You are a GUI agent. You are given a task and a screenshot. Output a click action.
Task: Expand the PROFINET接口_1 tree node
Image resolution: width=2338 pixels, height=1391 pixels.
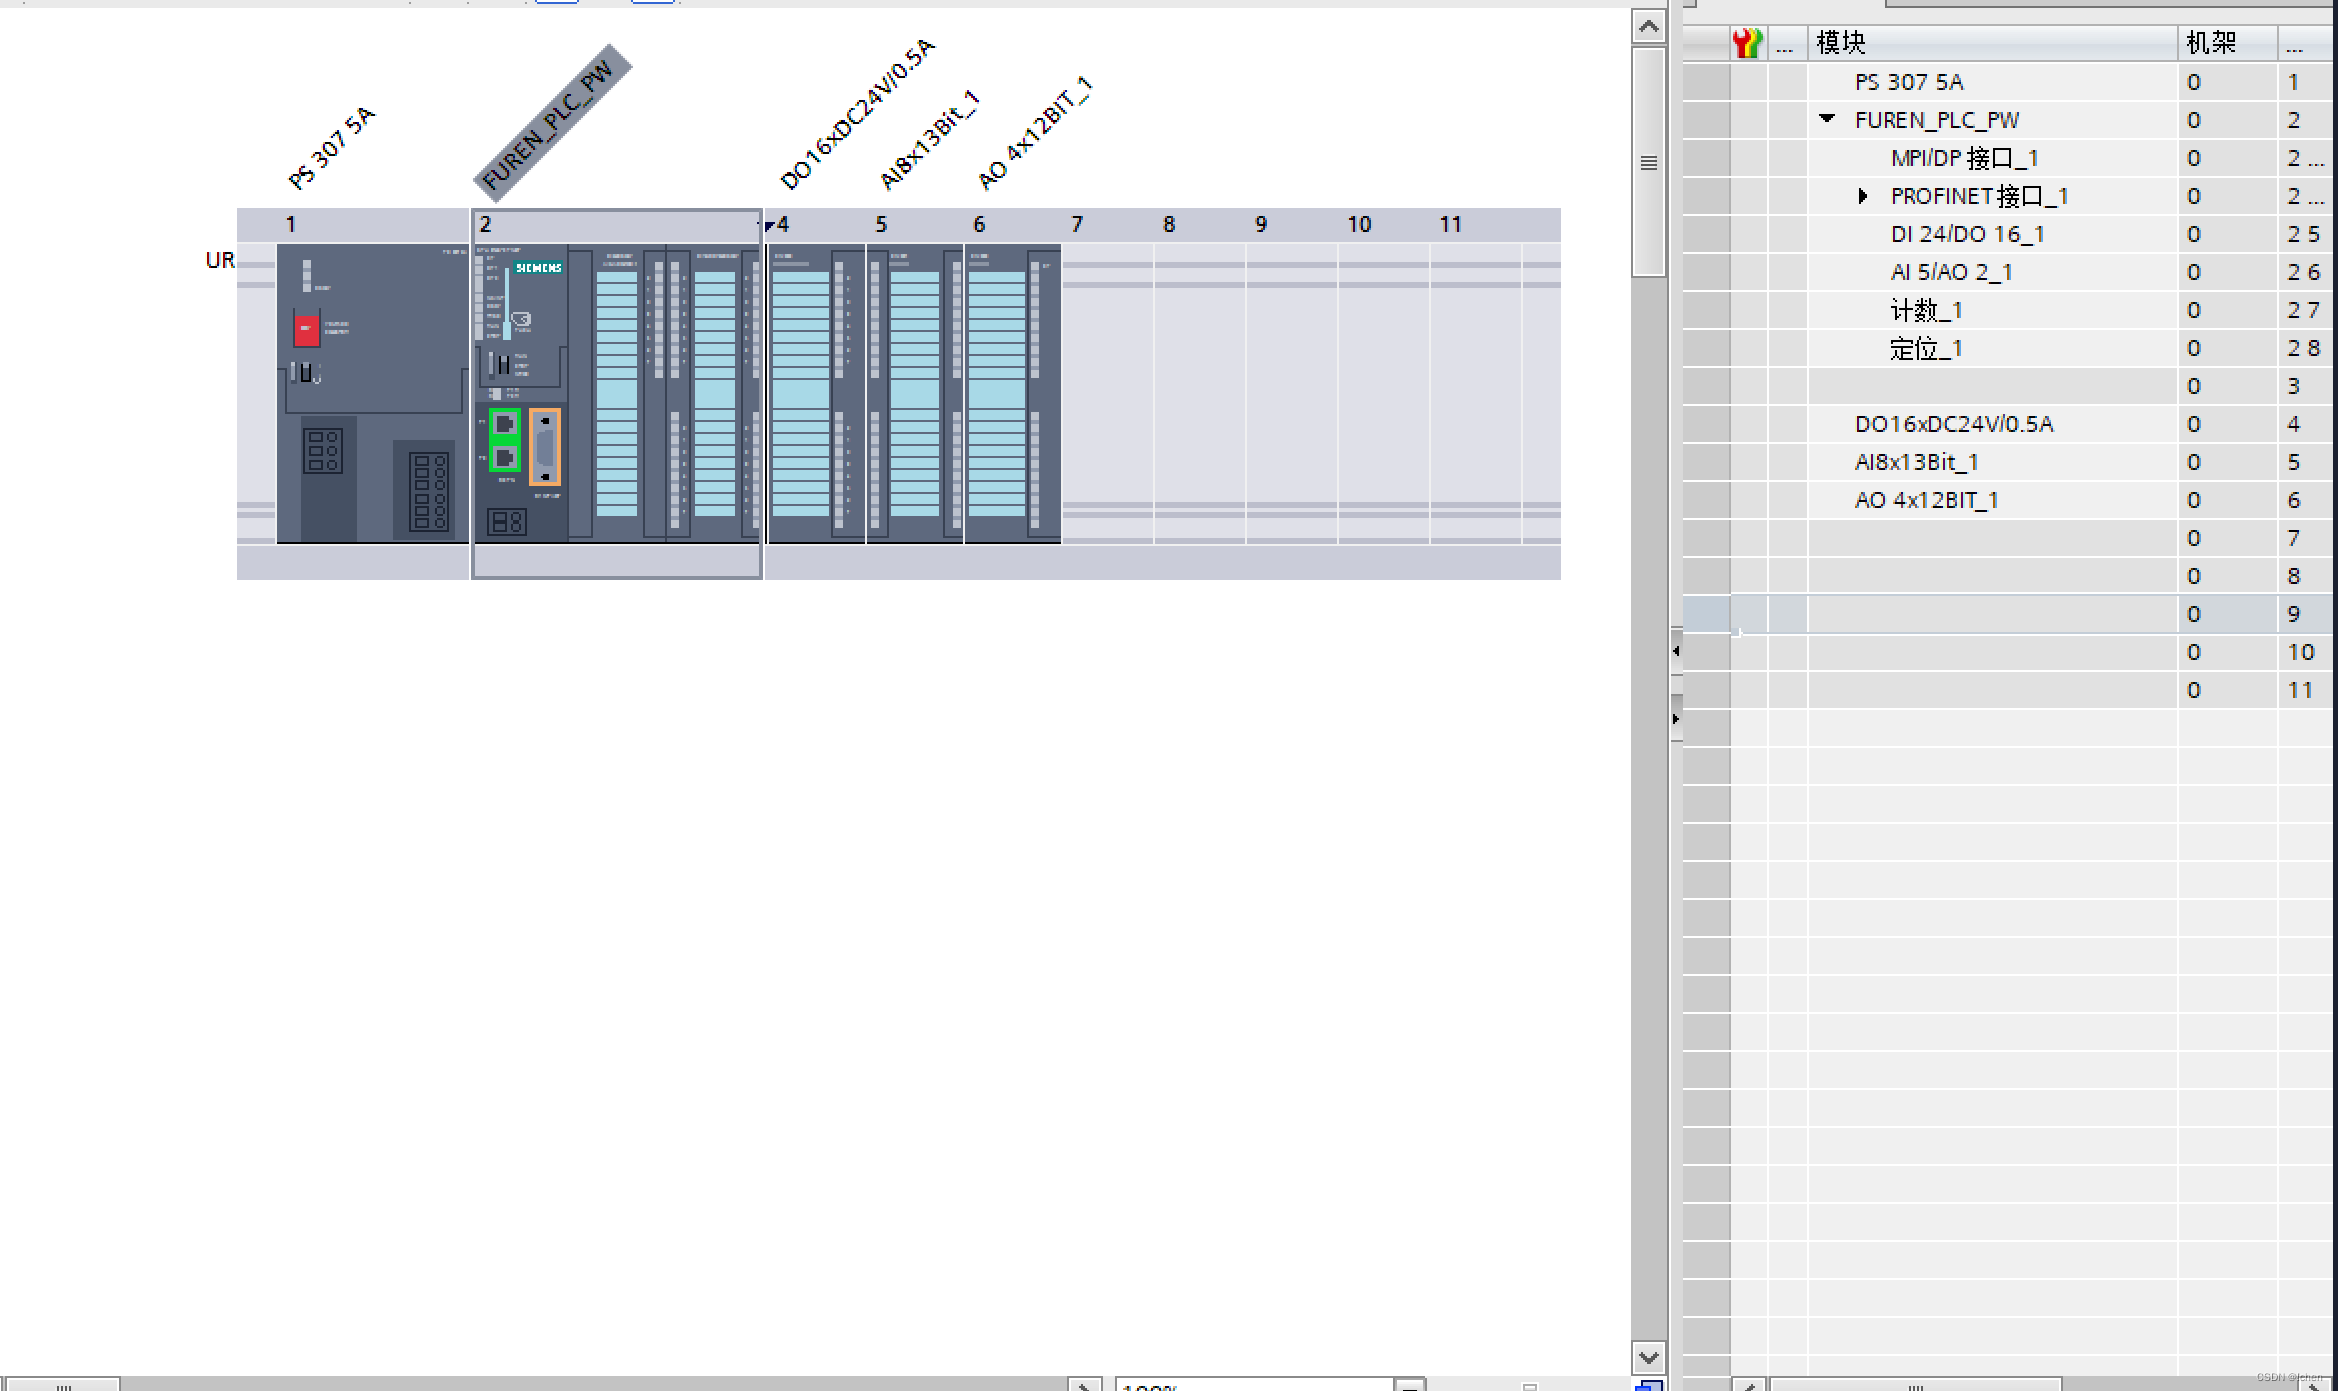(x=1862, y=196)
